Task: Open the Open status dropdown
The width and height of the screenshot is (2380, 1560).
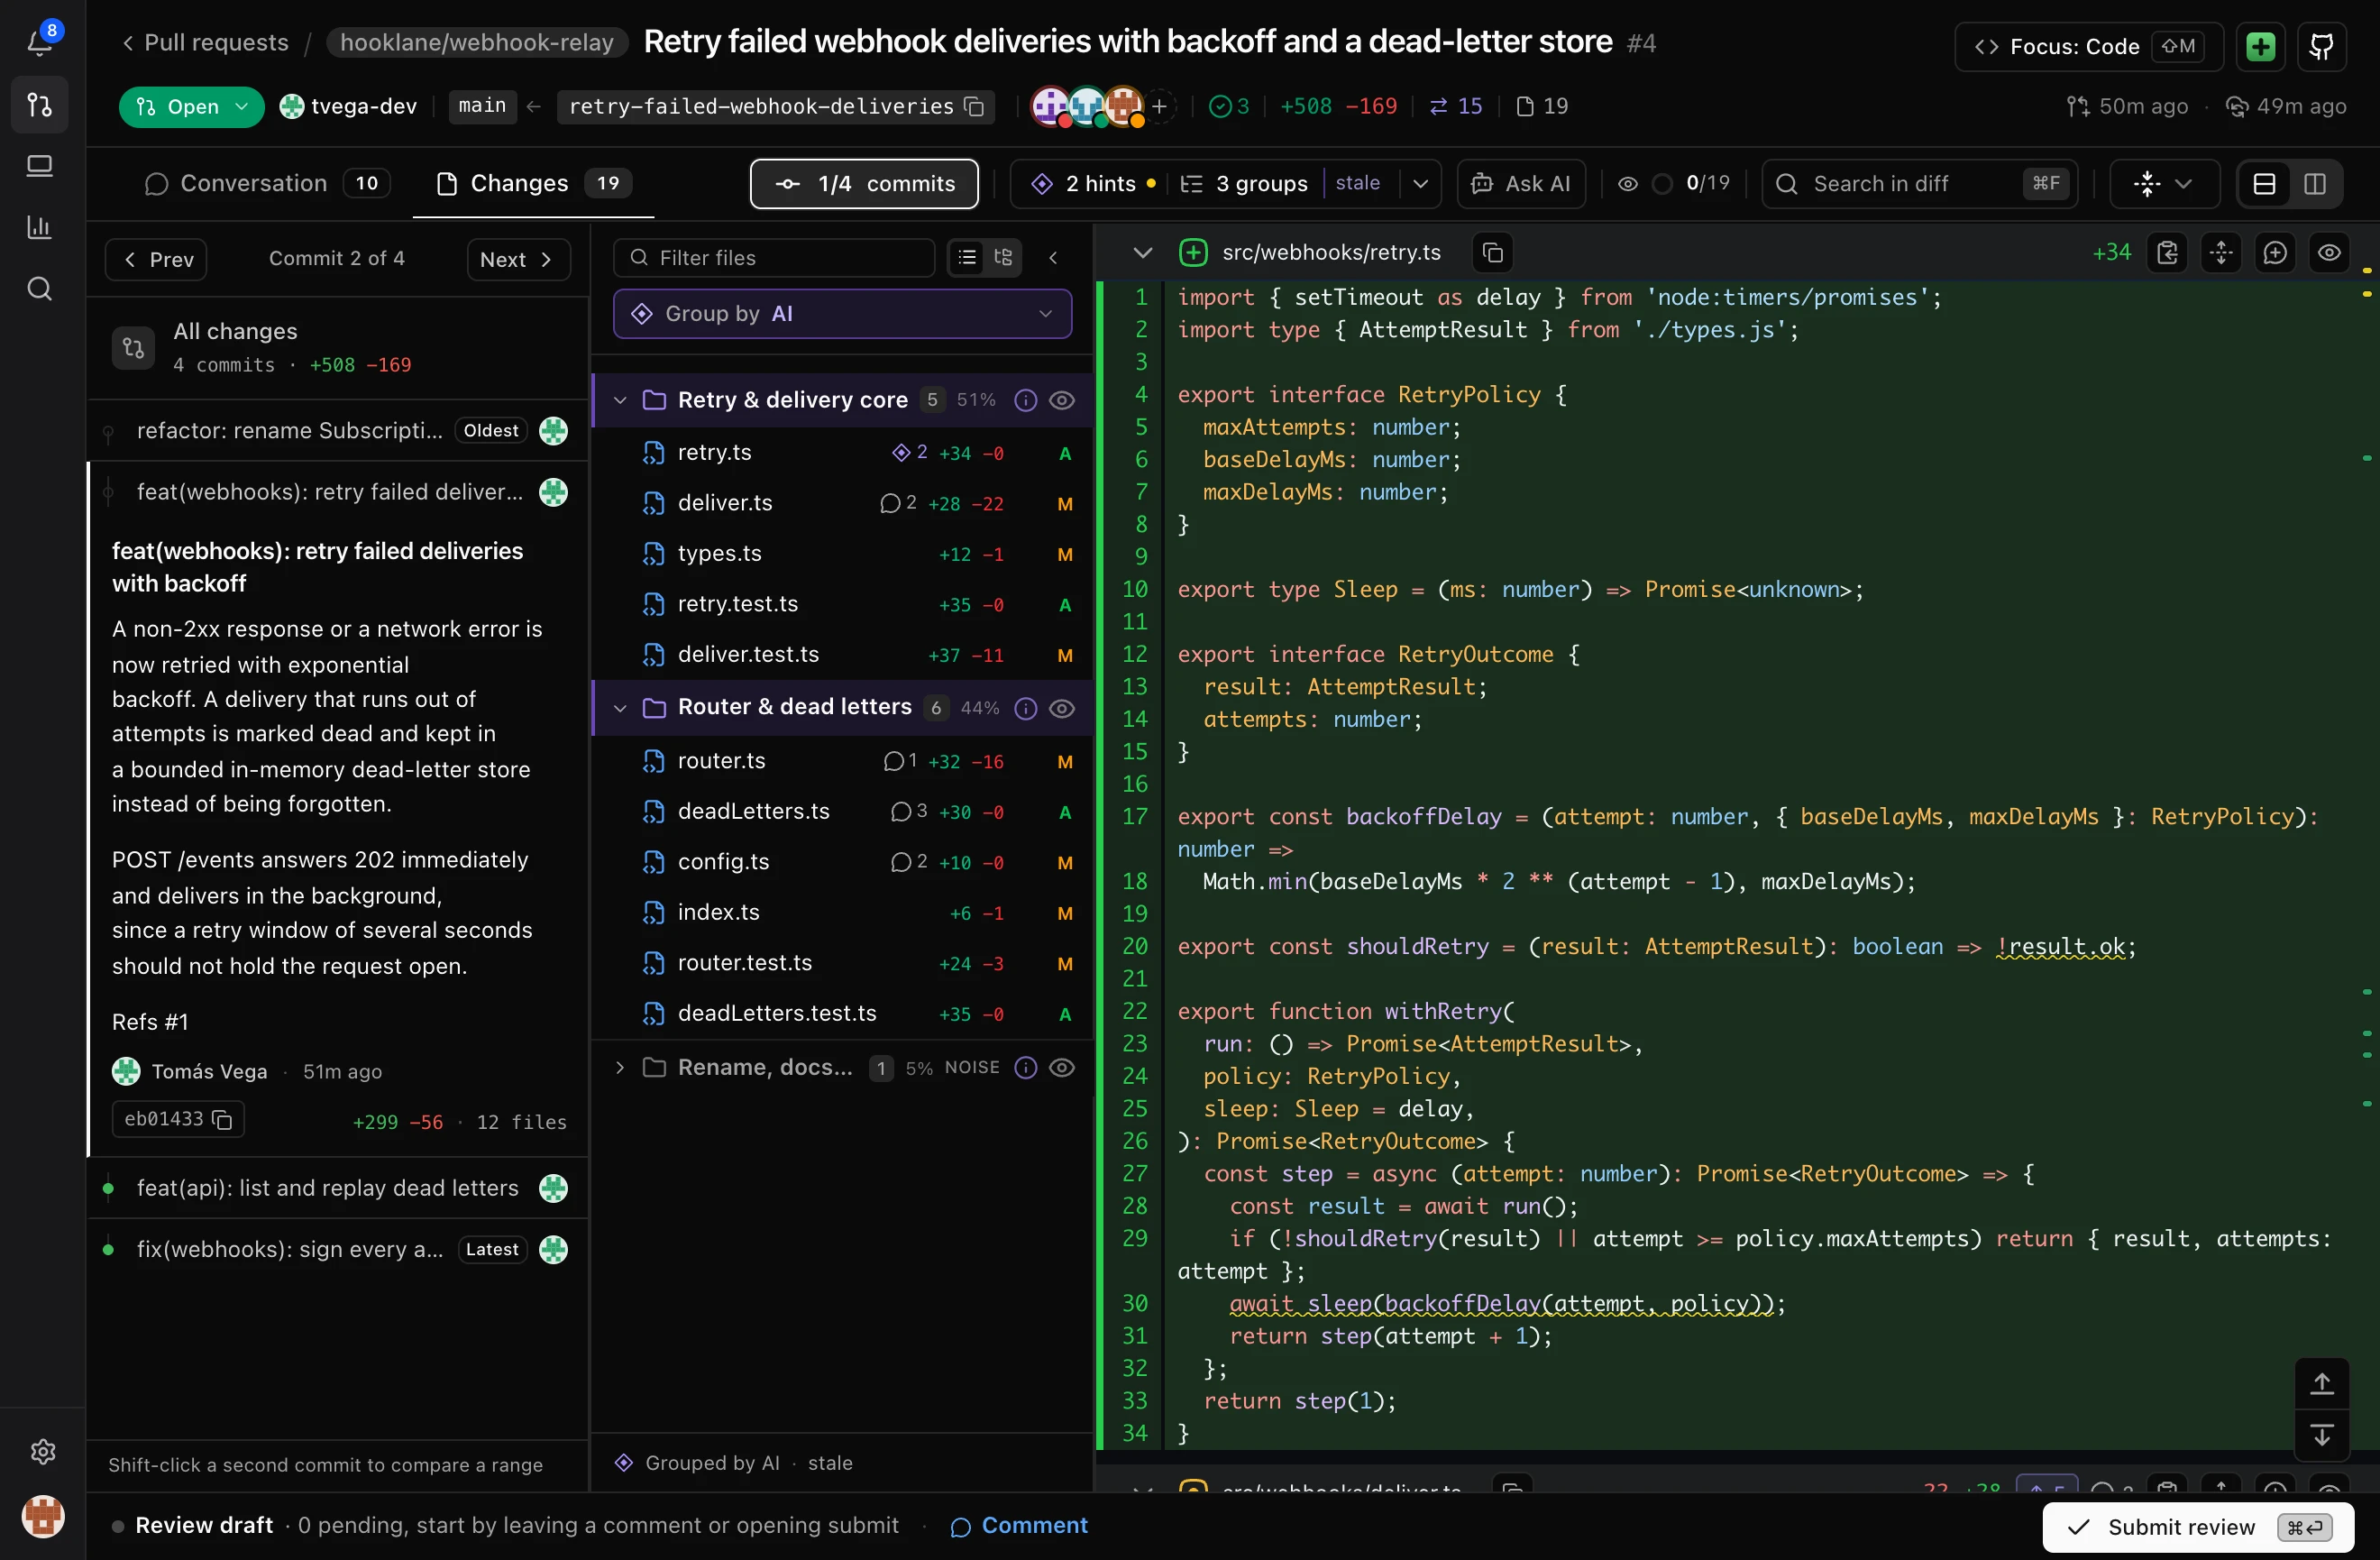Action: point(192,106)
